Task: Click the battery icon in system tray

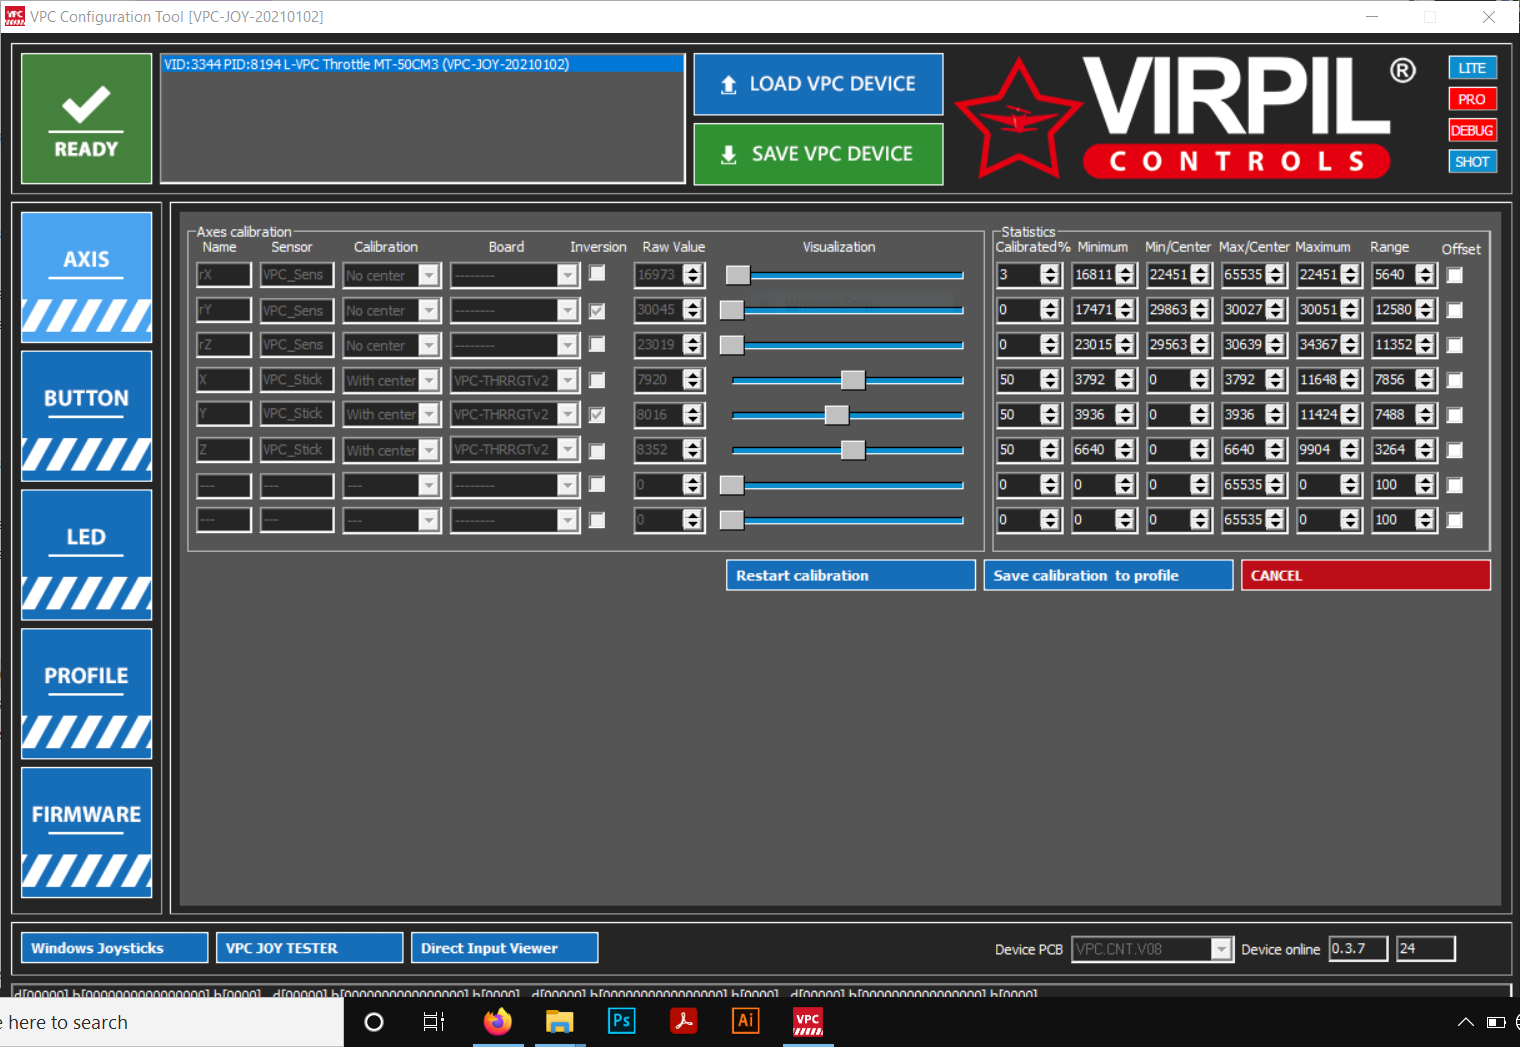Action: (1496, 1022)
